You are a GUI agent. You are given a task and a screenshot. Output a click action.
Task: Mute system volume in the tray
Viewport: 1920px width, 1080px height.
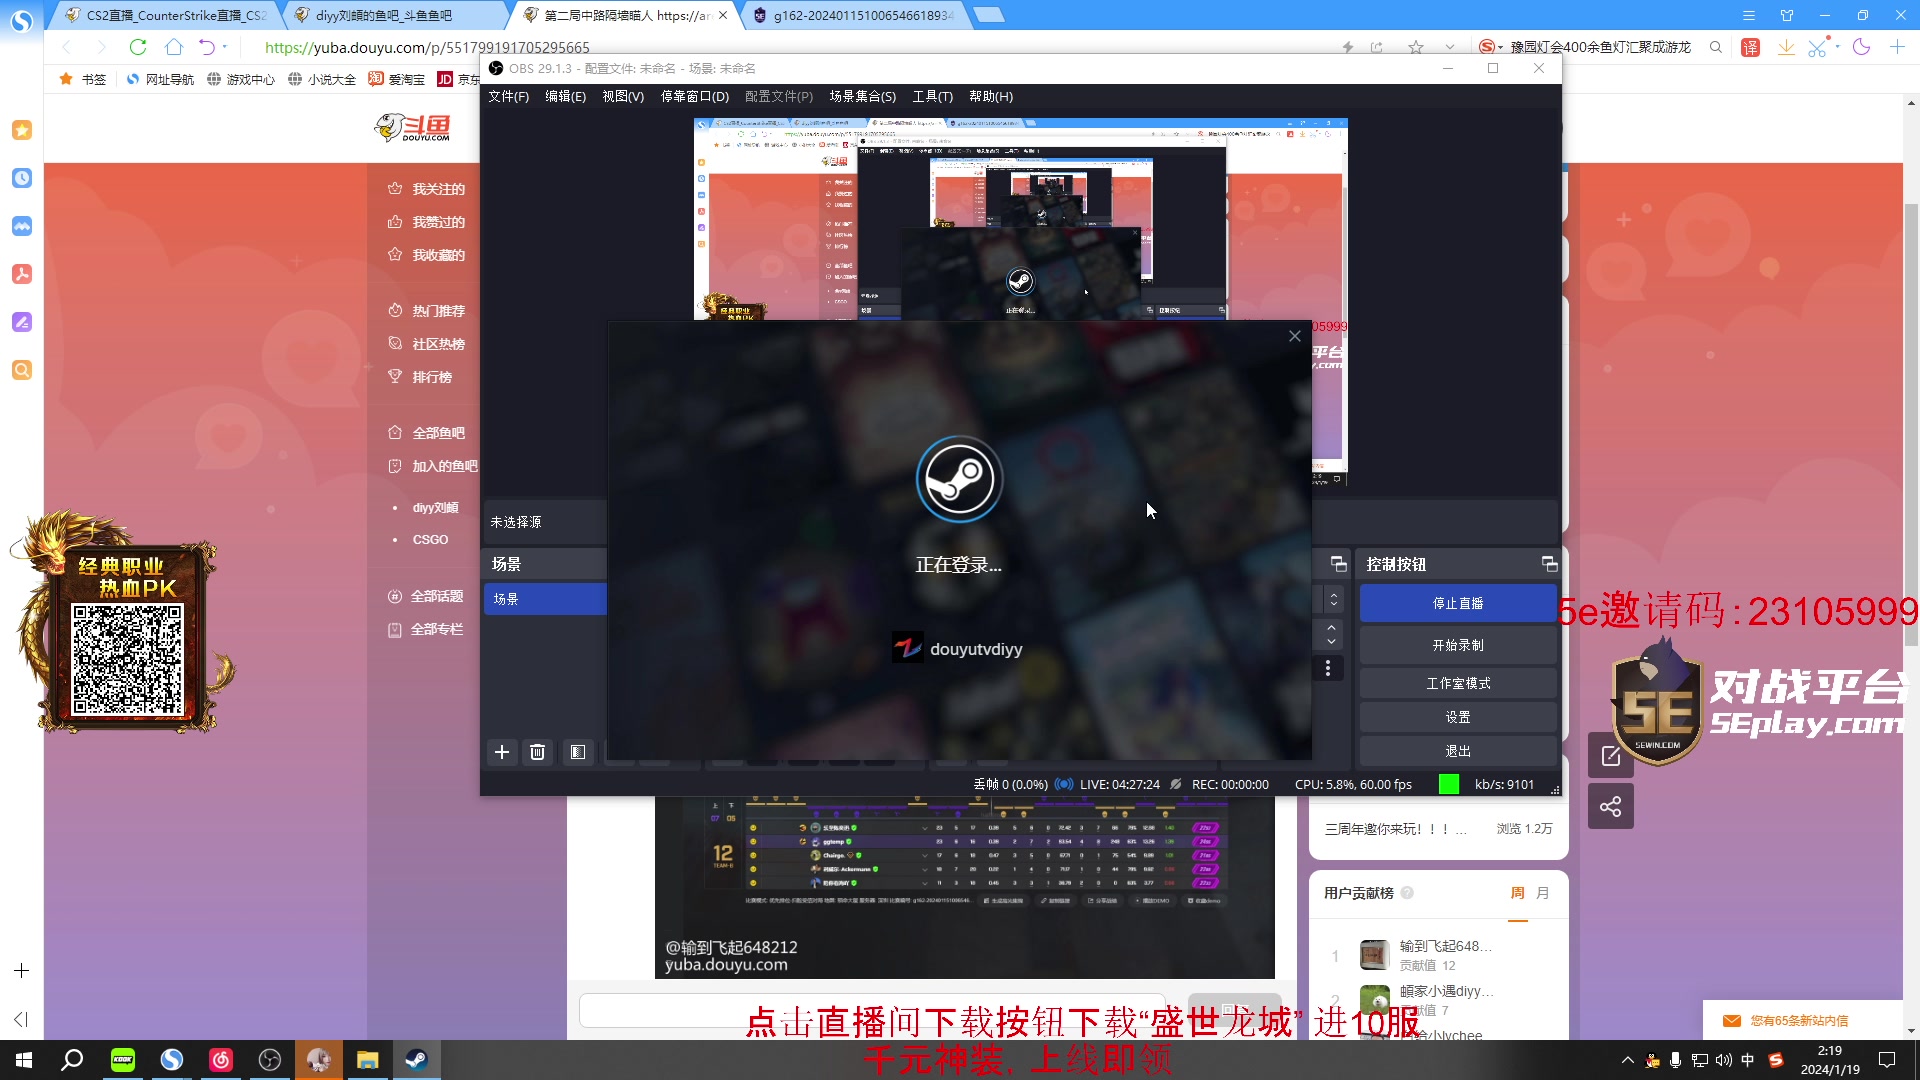click(x=1723, y=1060)
